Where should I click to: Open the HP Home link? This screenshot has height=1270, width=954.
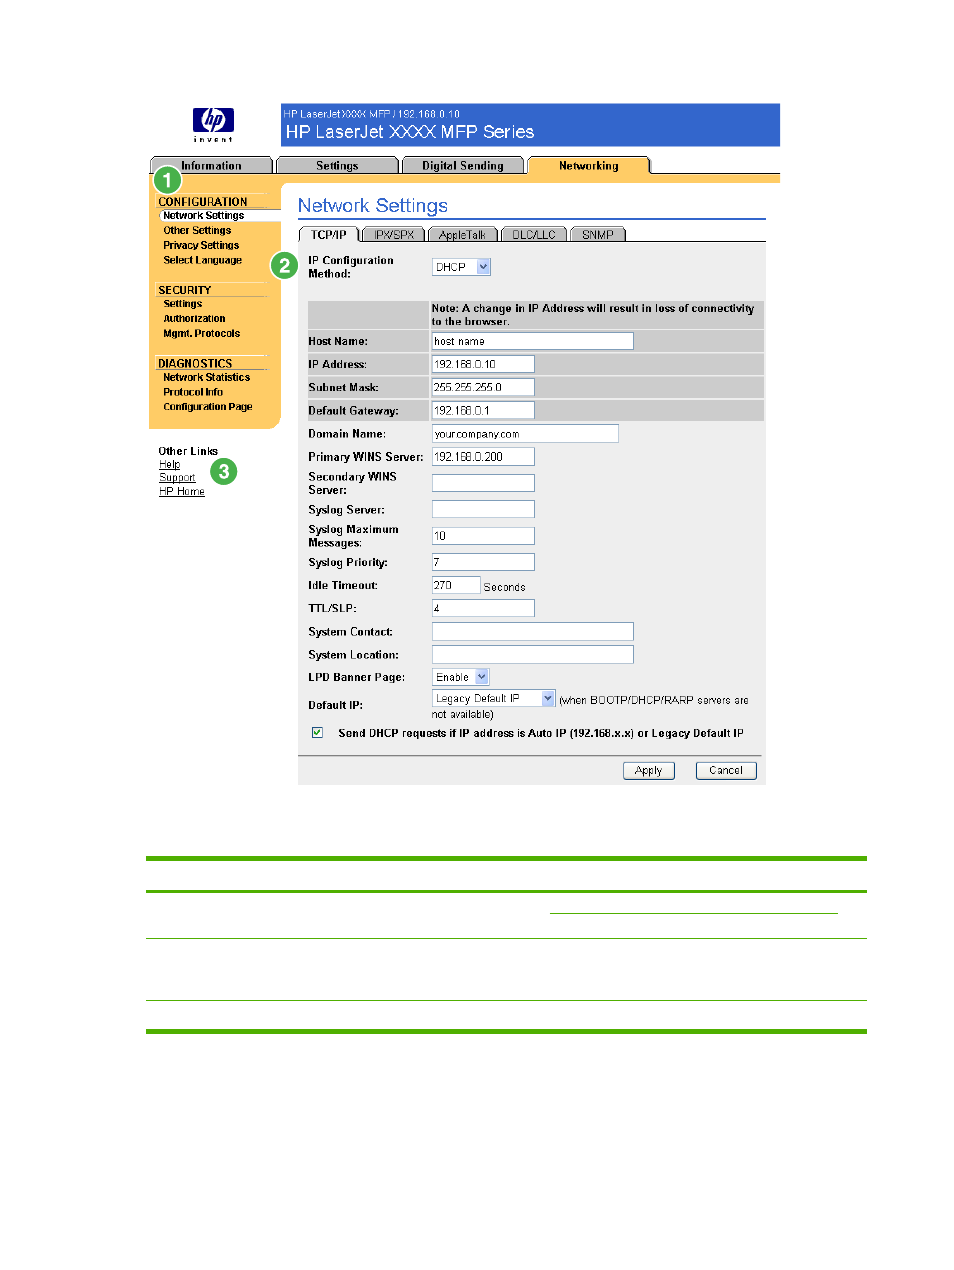click(182, 492)
